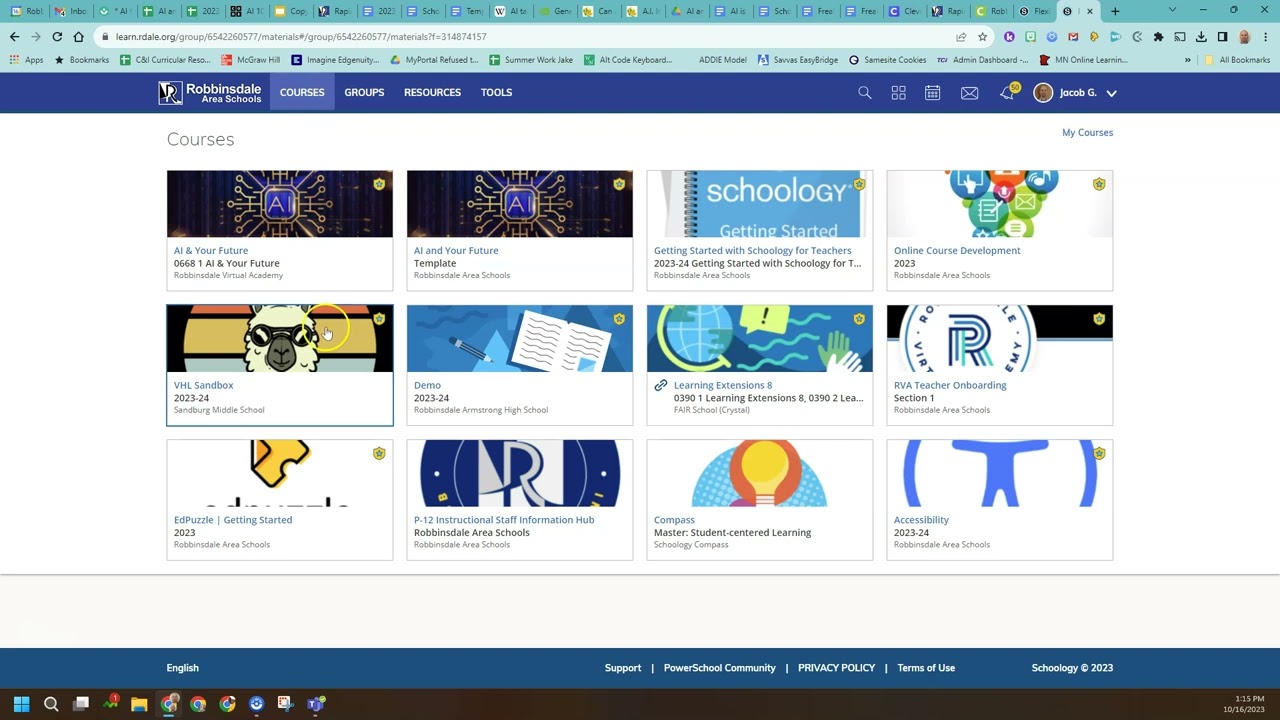Open the Chrome side panel icon
Image resolution: width=1280 pixels, height=720 pixels.
pyautogui.click(x=1222, y=37)
